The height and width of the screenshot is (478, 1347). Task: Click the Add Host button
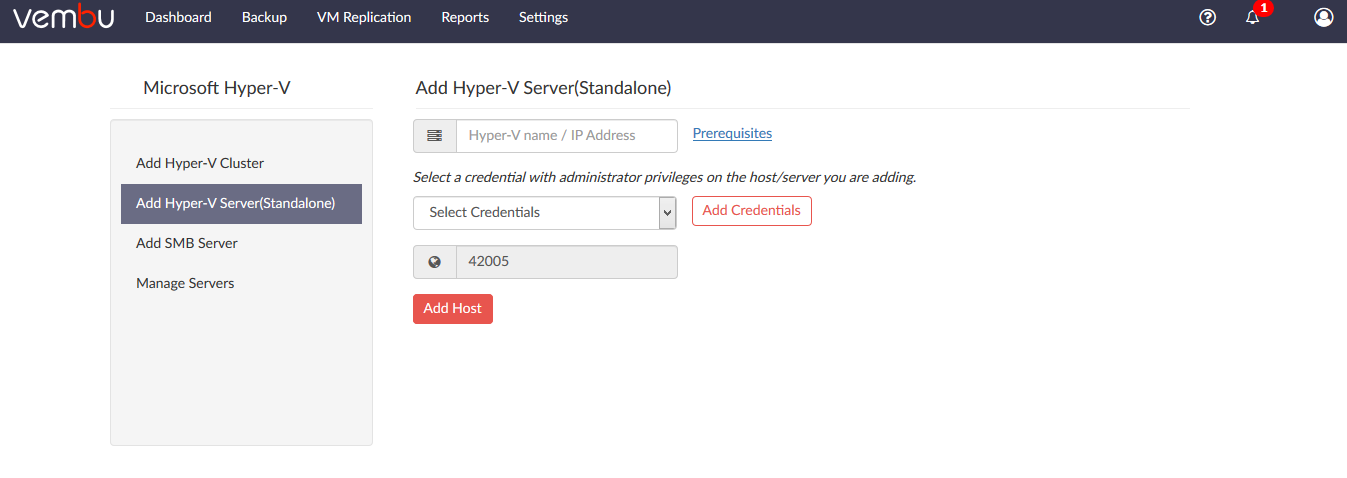(453, 309)
